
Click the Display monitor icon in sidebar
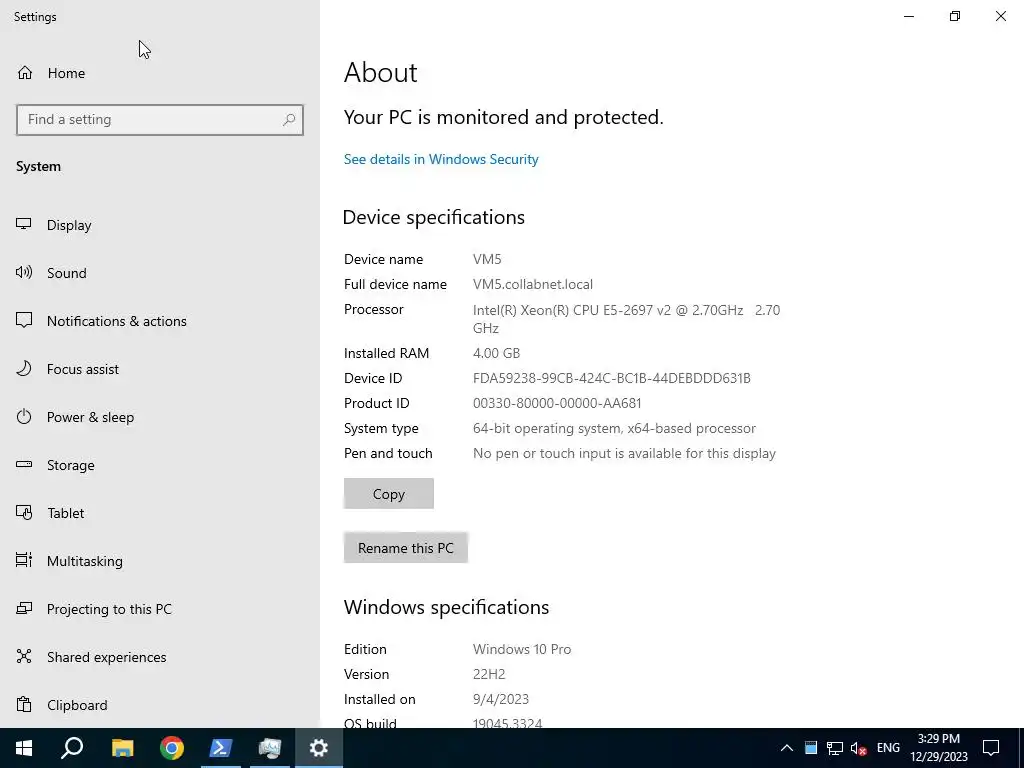(24, 225)
